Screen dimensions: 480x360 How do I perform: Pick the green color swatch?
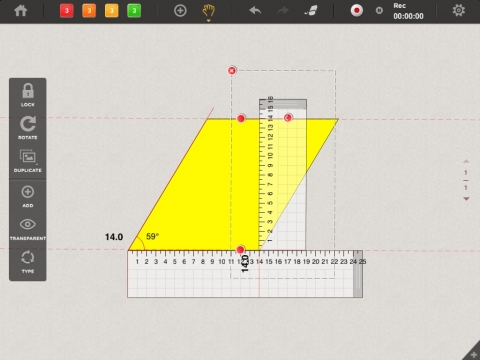(134, 11)
